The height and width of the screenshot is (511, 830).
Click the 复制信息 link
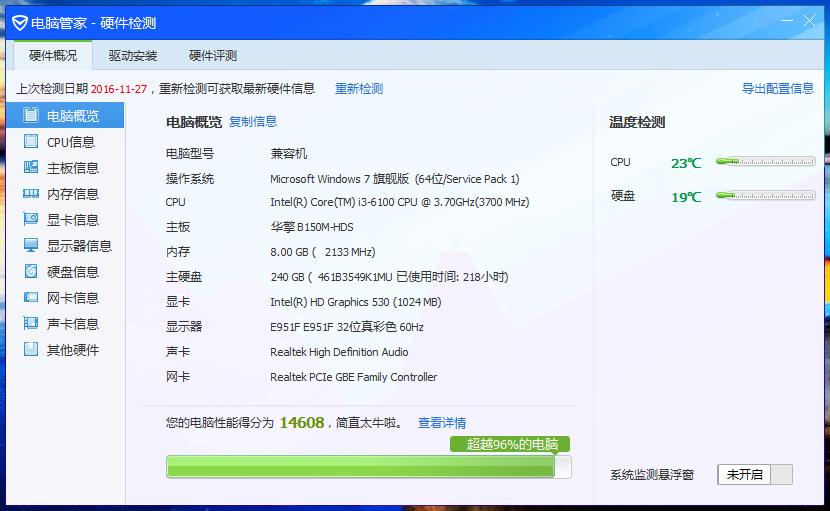point(253,122)
